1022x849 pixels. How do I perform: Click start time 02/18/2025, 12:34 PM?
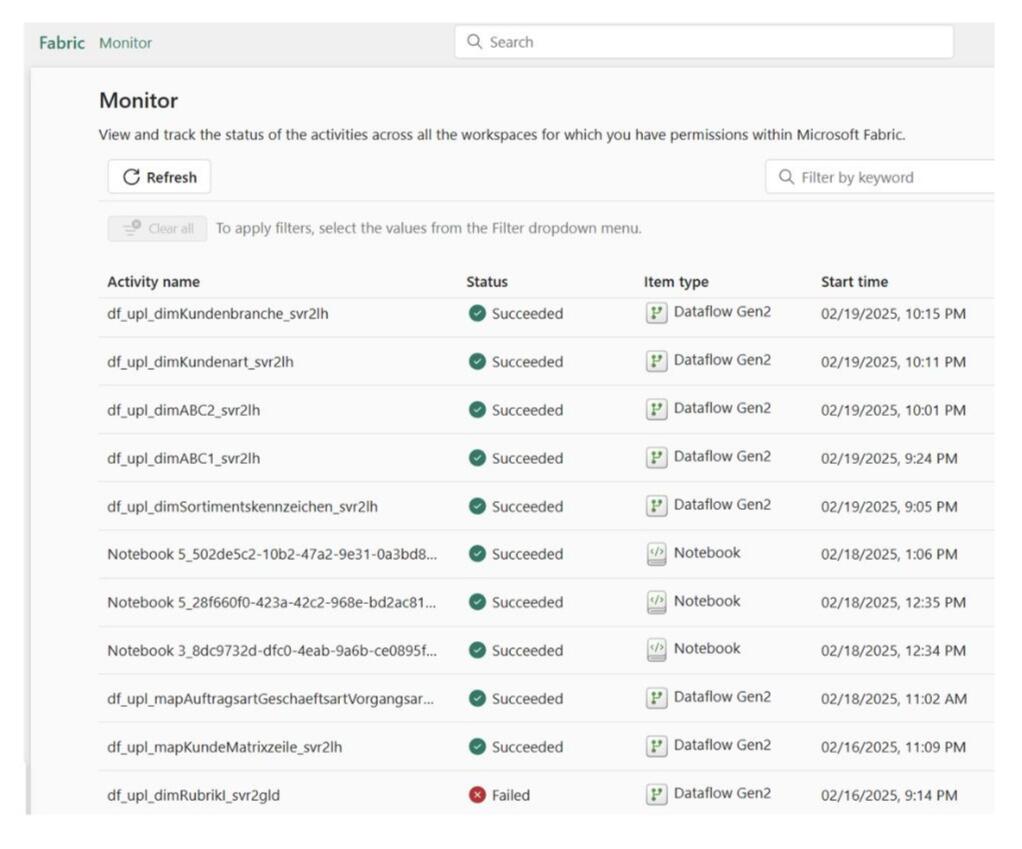893,650
